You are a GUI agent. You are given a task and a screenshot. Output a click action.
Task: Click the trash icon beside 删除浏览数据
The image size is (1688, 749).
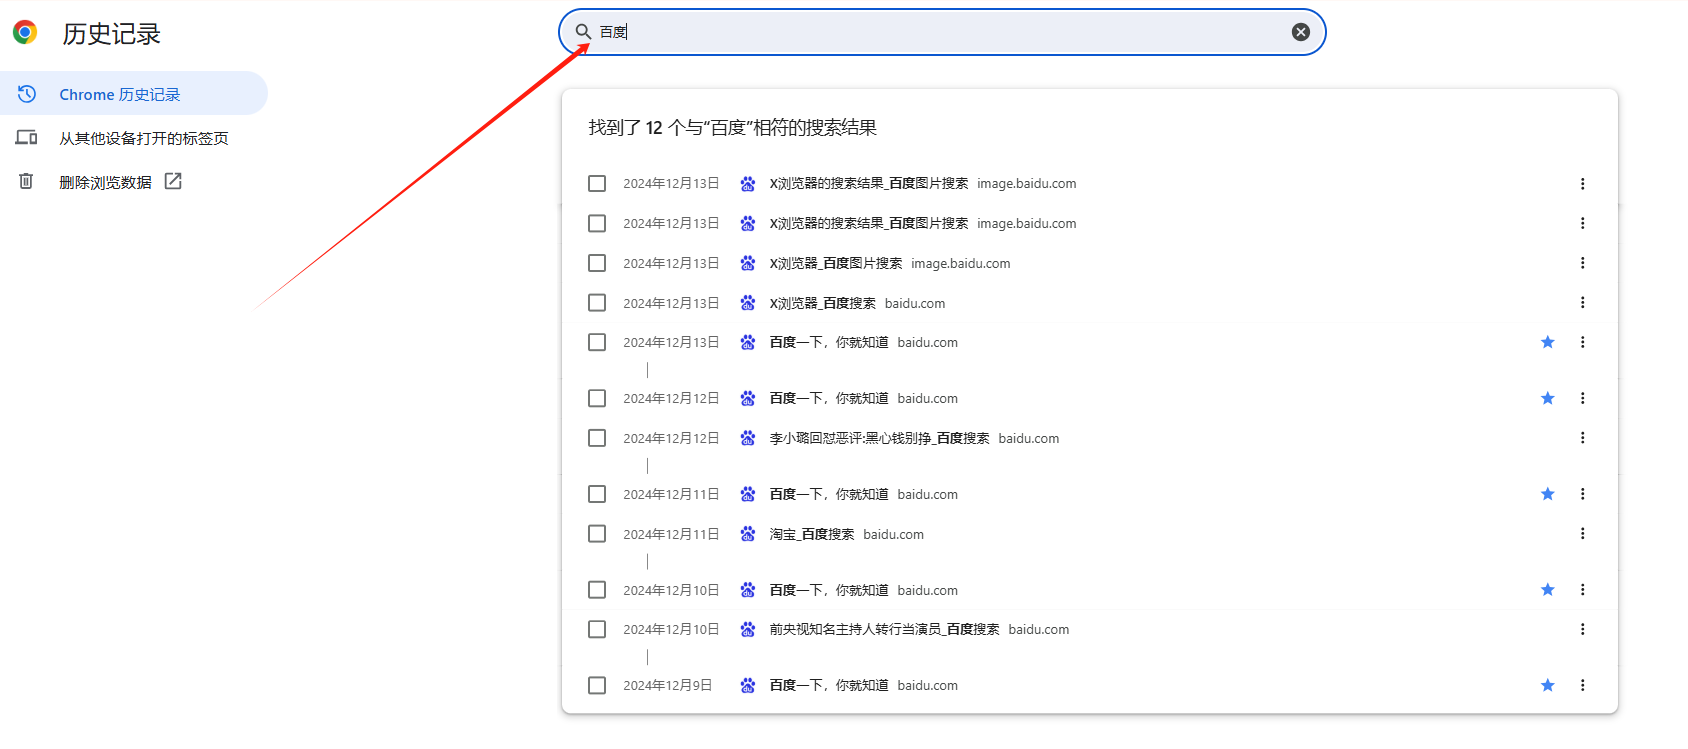coord(26,181)
